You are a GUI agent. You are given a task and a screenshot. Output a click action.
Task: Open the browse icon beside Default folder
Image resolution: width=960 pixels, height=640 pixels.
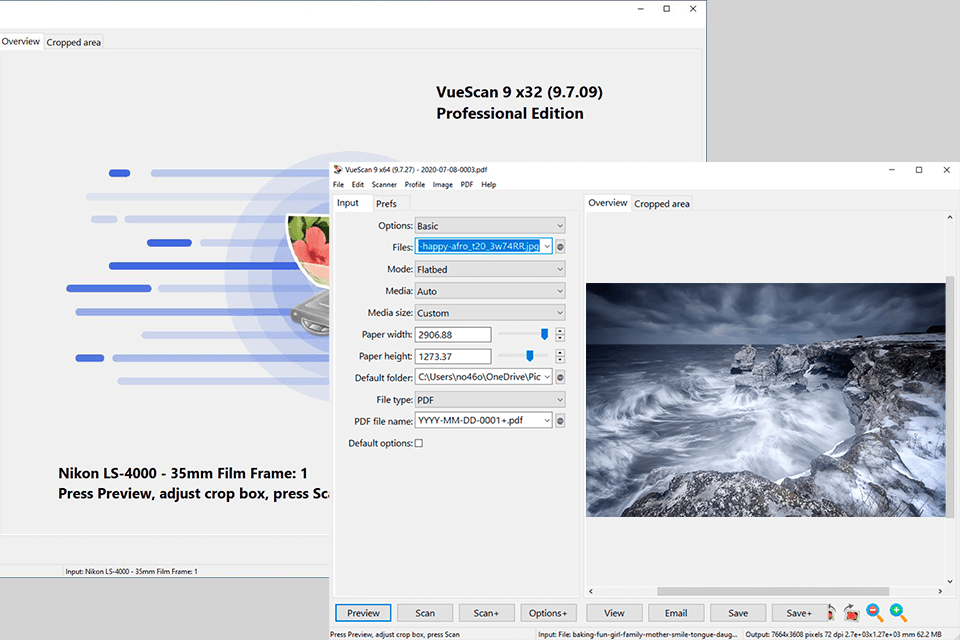[x=558, y=377]
